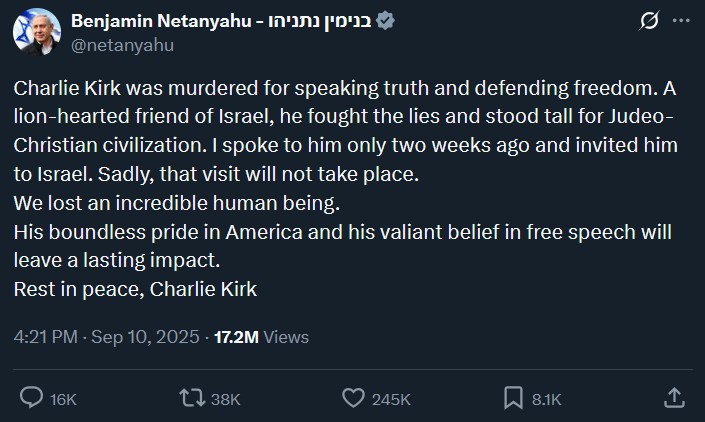Click the 38K reposts count
The image size is (705, 422).
point(226,399)
